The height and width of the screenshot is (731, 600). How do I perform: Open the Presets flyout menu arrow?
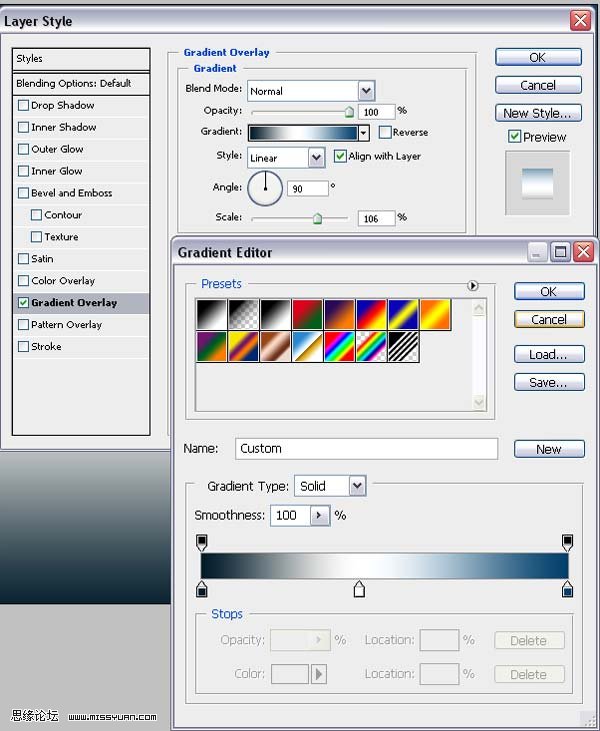[472, 285]
